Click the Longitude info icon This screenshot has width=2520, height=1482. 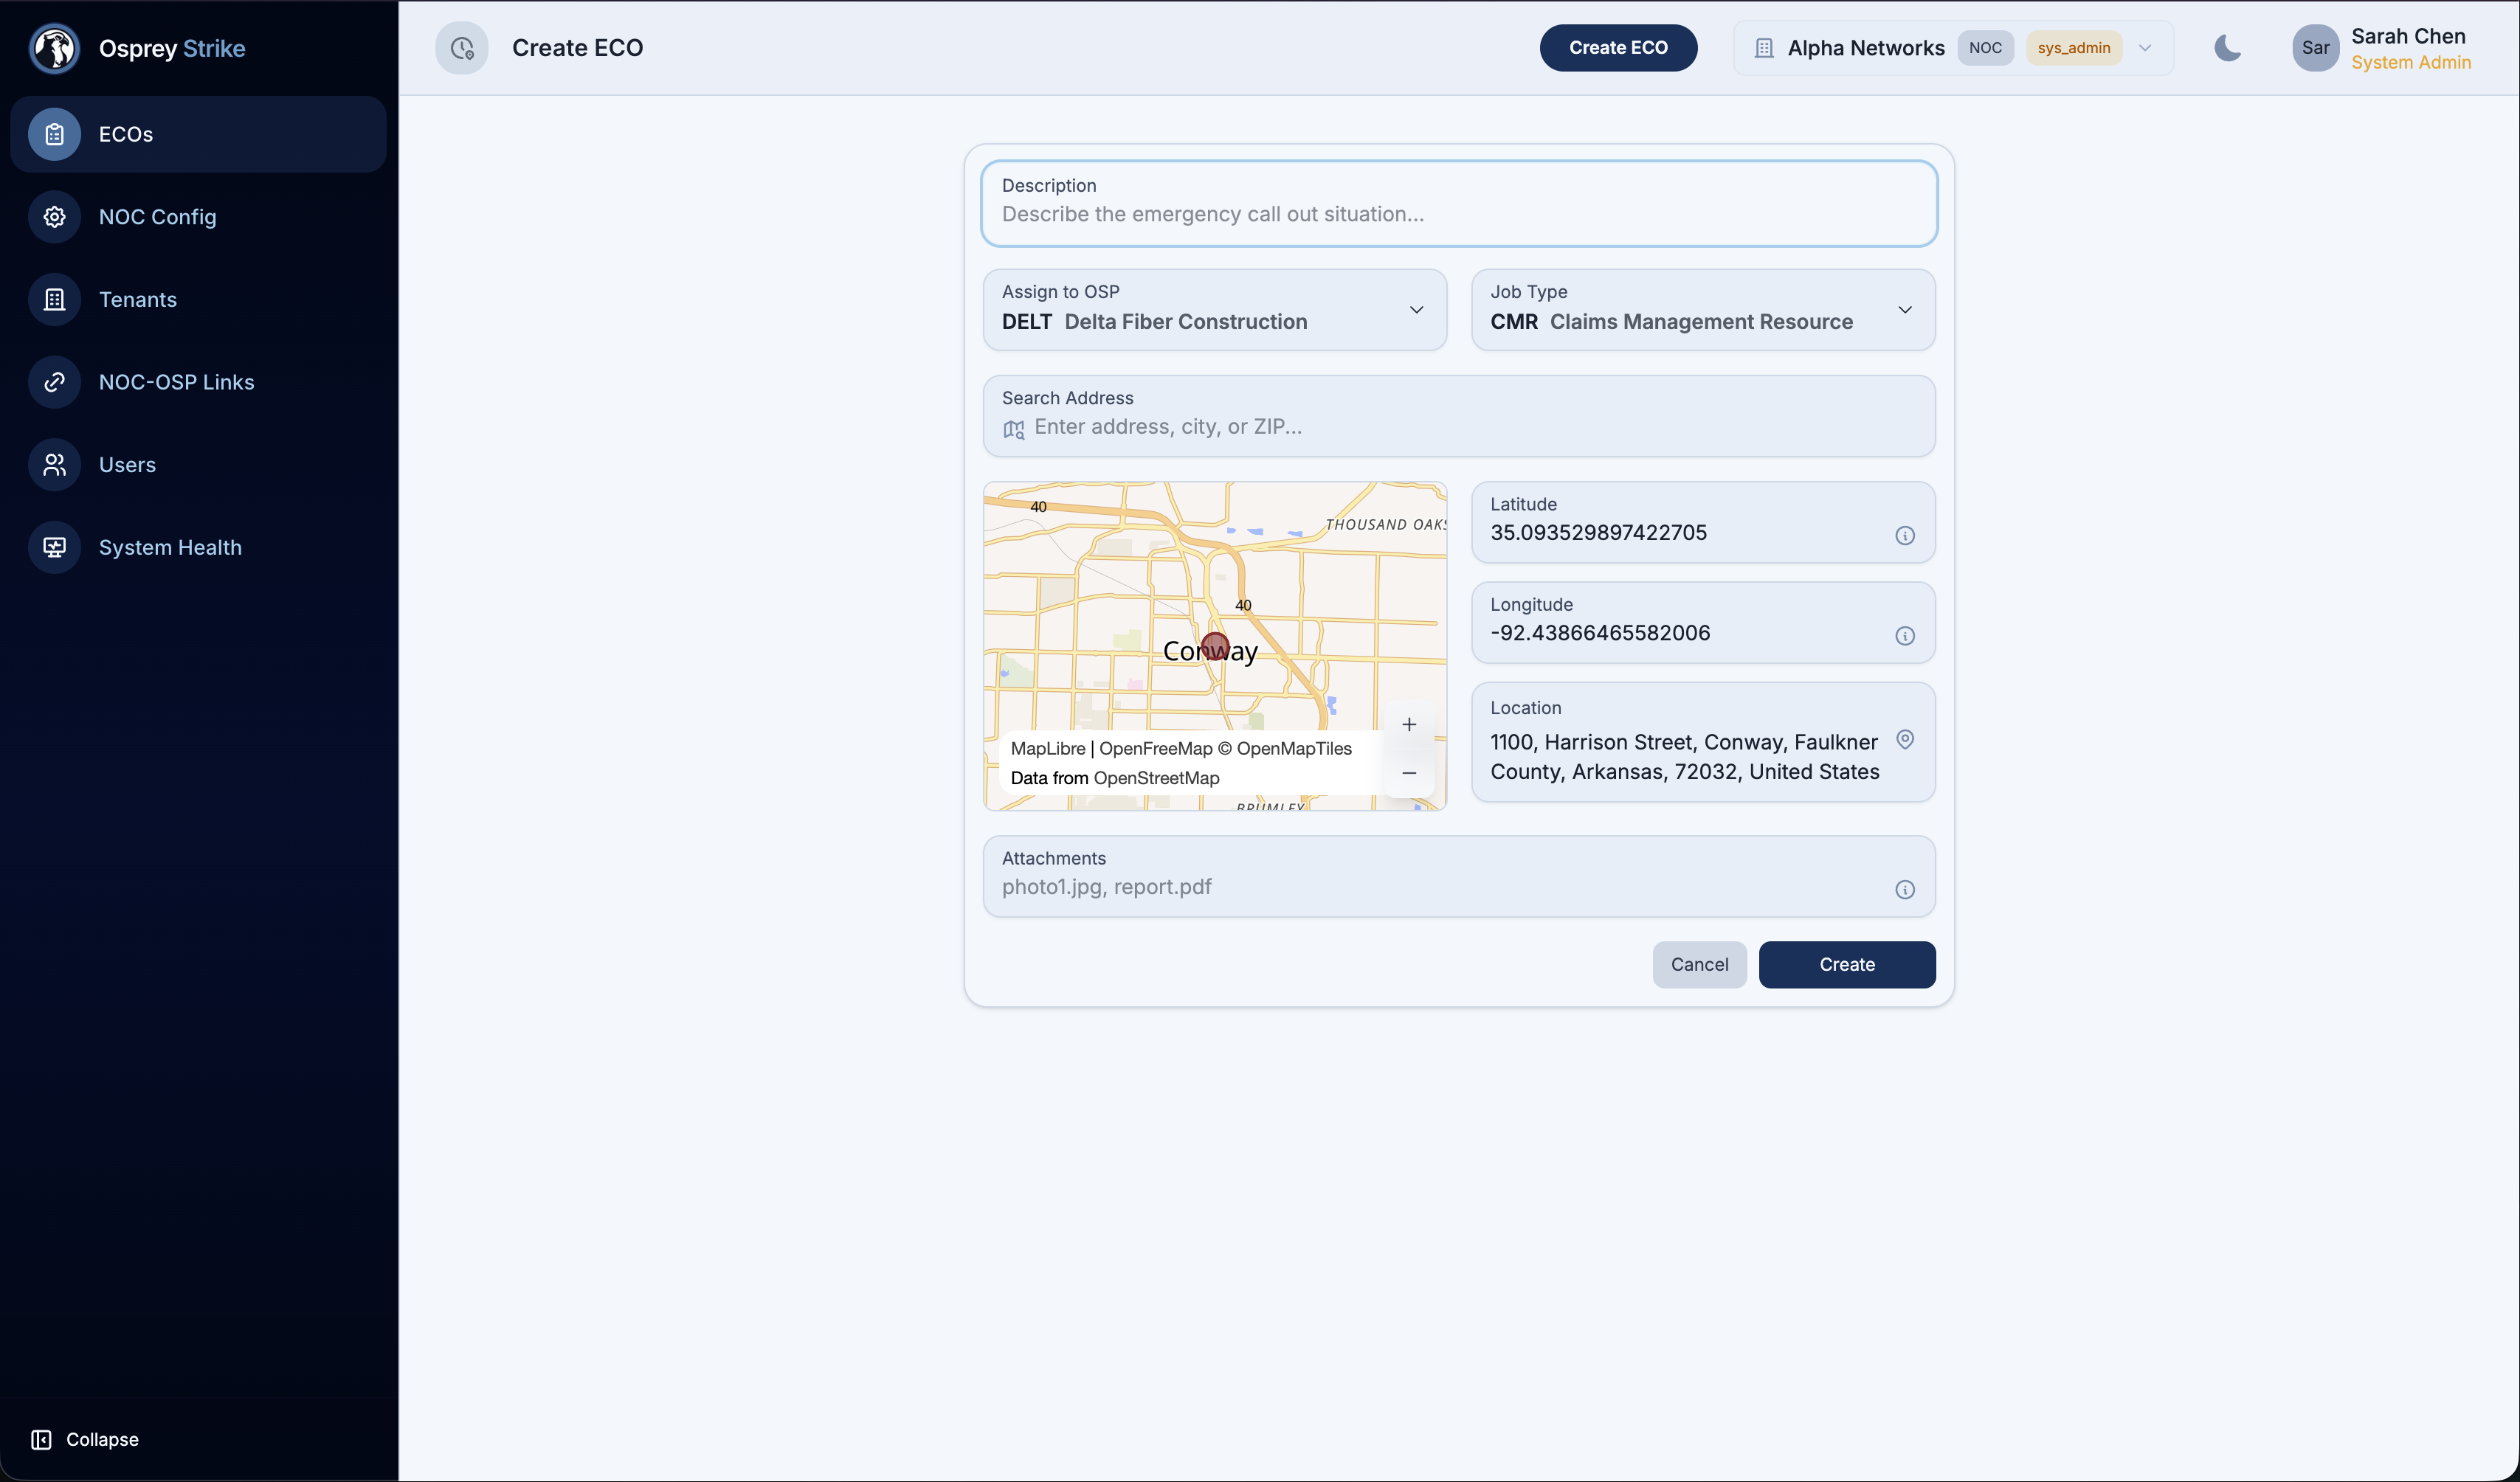point(1904,636)
